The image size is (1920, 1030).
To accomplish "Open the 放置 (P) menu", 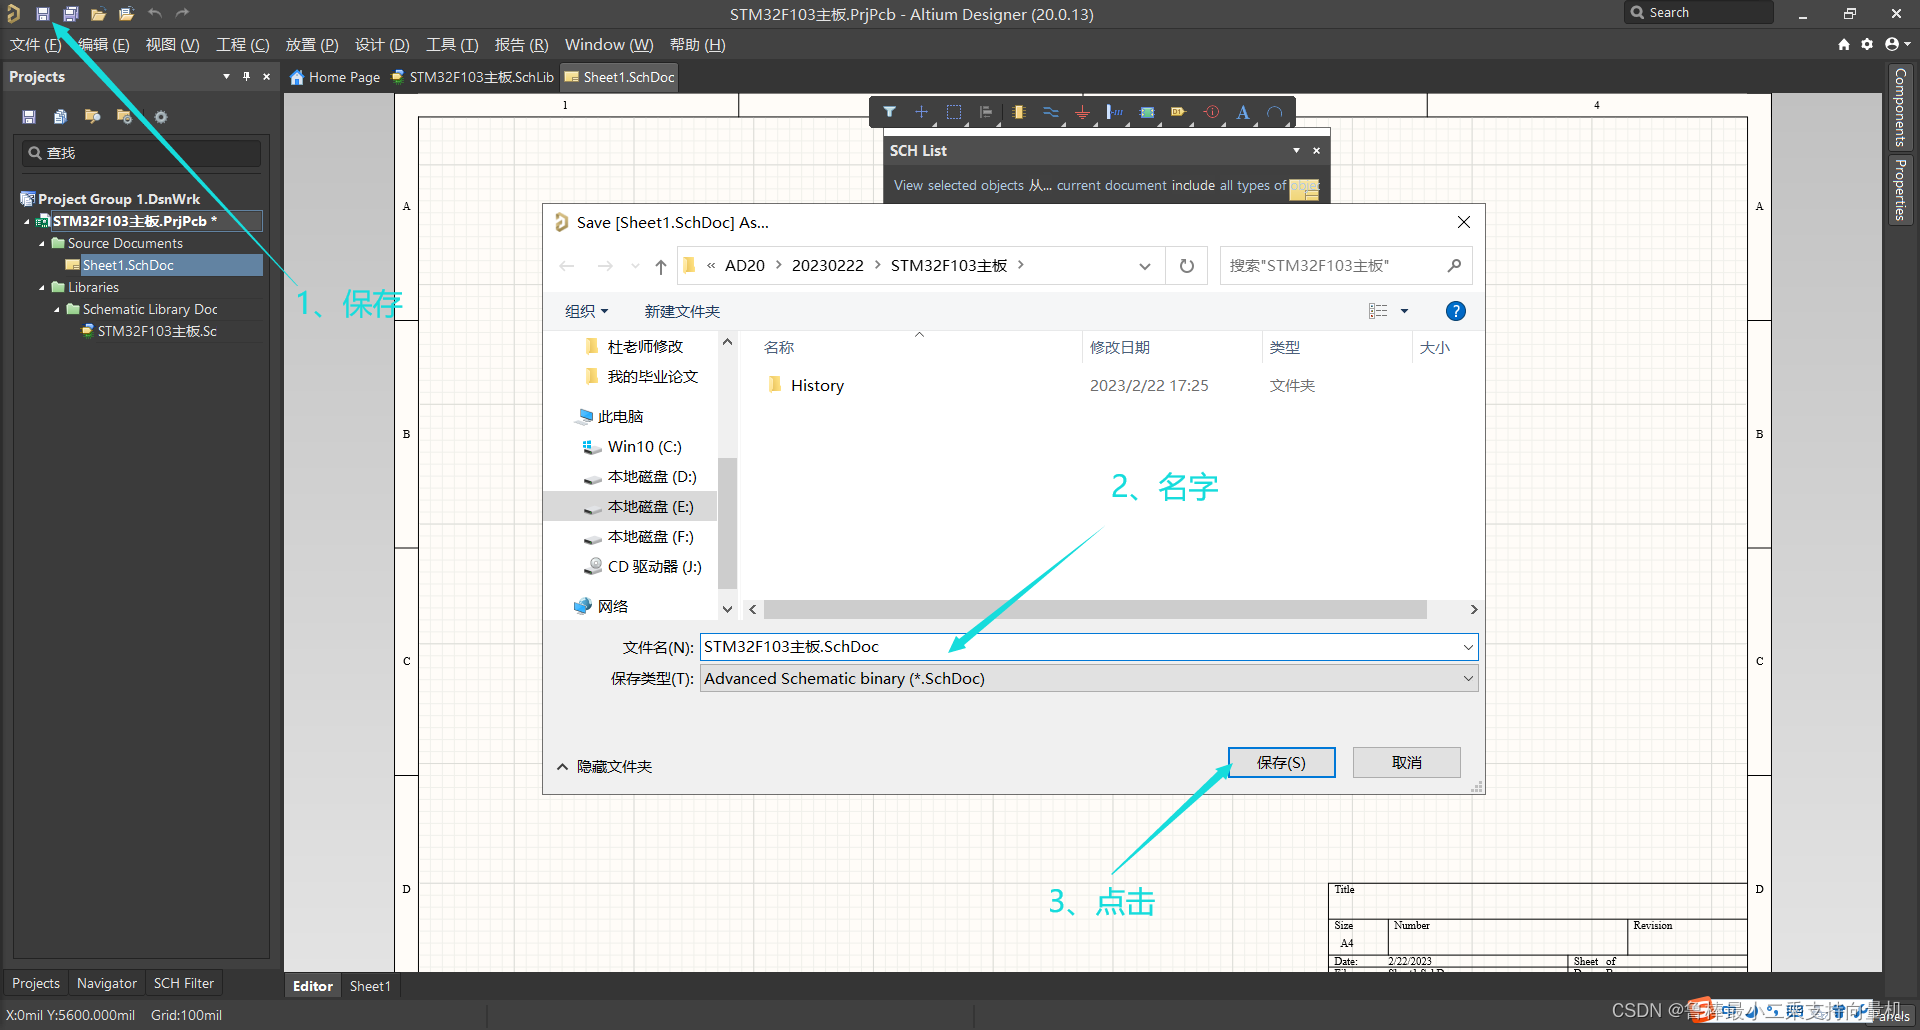I will tap(312, 45).
